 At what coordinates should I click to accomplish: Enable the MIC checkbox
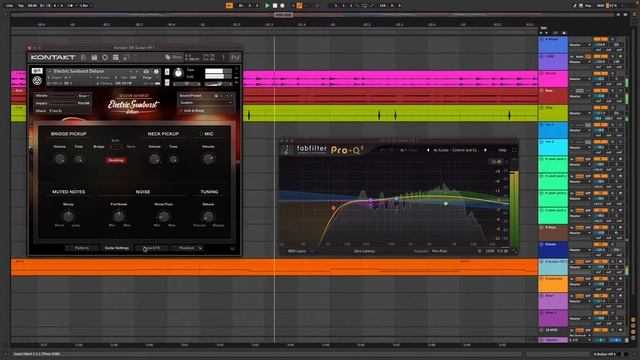coord(201,134)
